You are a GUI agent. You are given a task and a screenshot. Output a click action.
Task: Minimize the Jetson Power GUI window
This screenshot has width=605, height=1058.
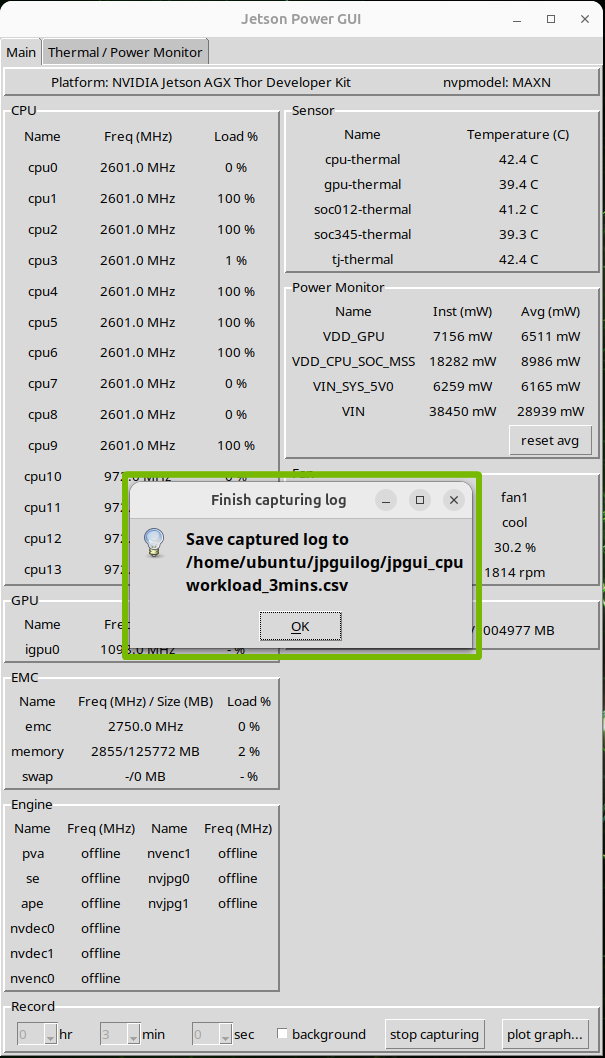517,19
